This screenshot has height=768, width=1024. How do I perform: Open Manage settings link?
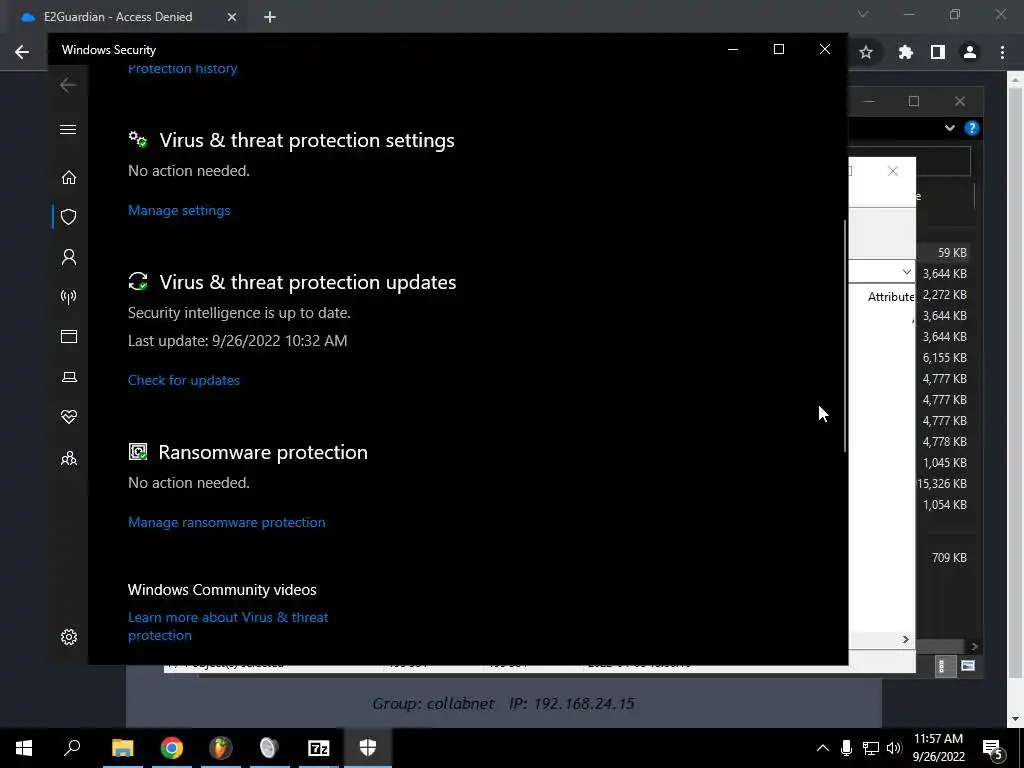[x=179, y=210]
